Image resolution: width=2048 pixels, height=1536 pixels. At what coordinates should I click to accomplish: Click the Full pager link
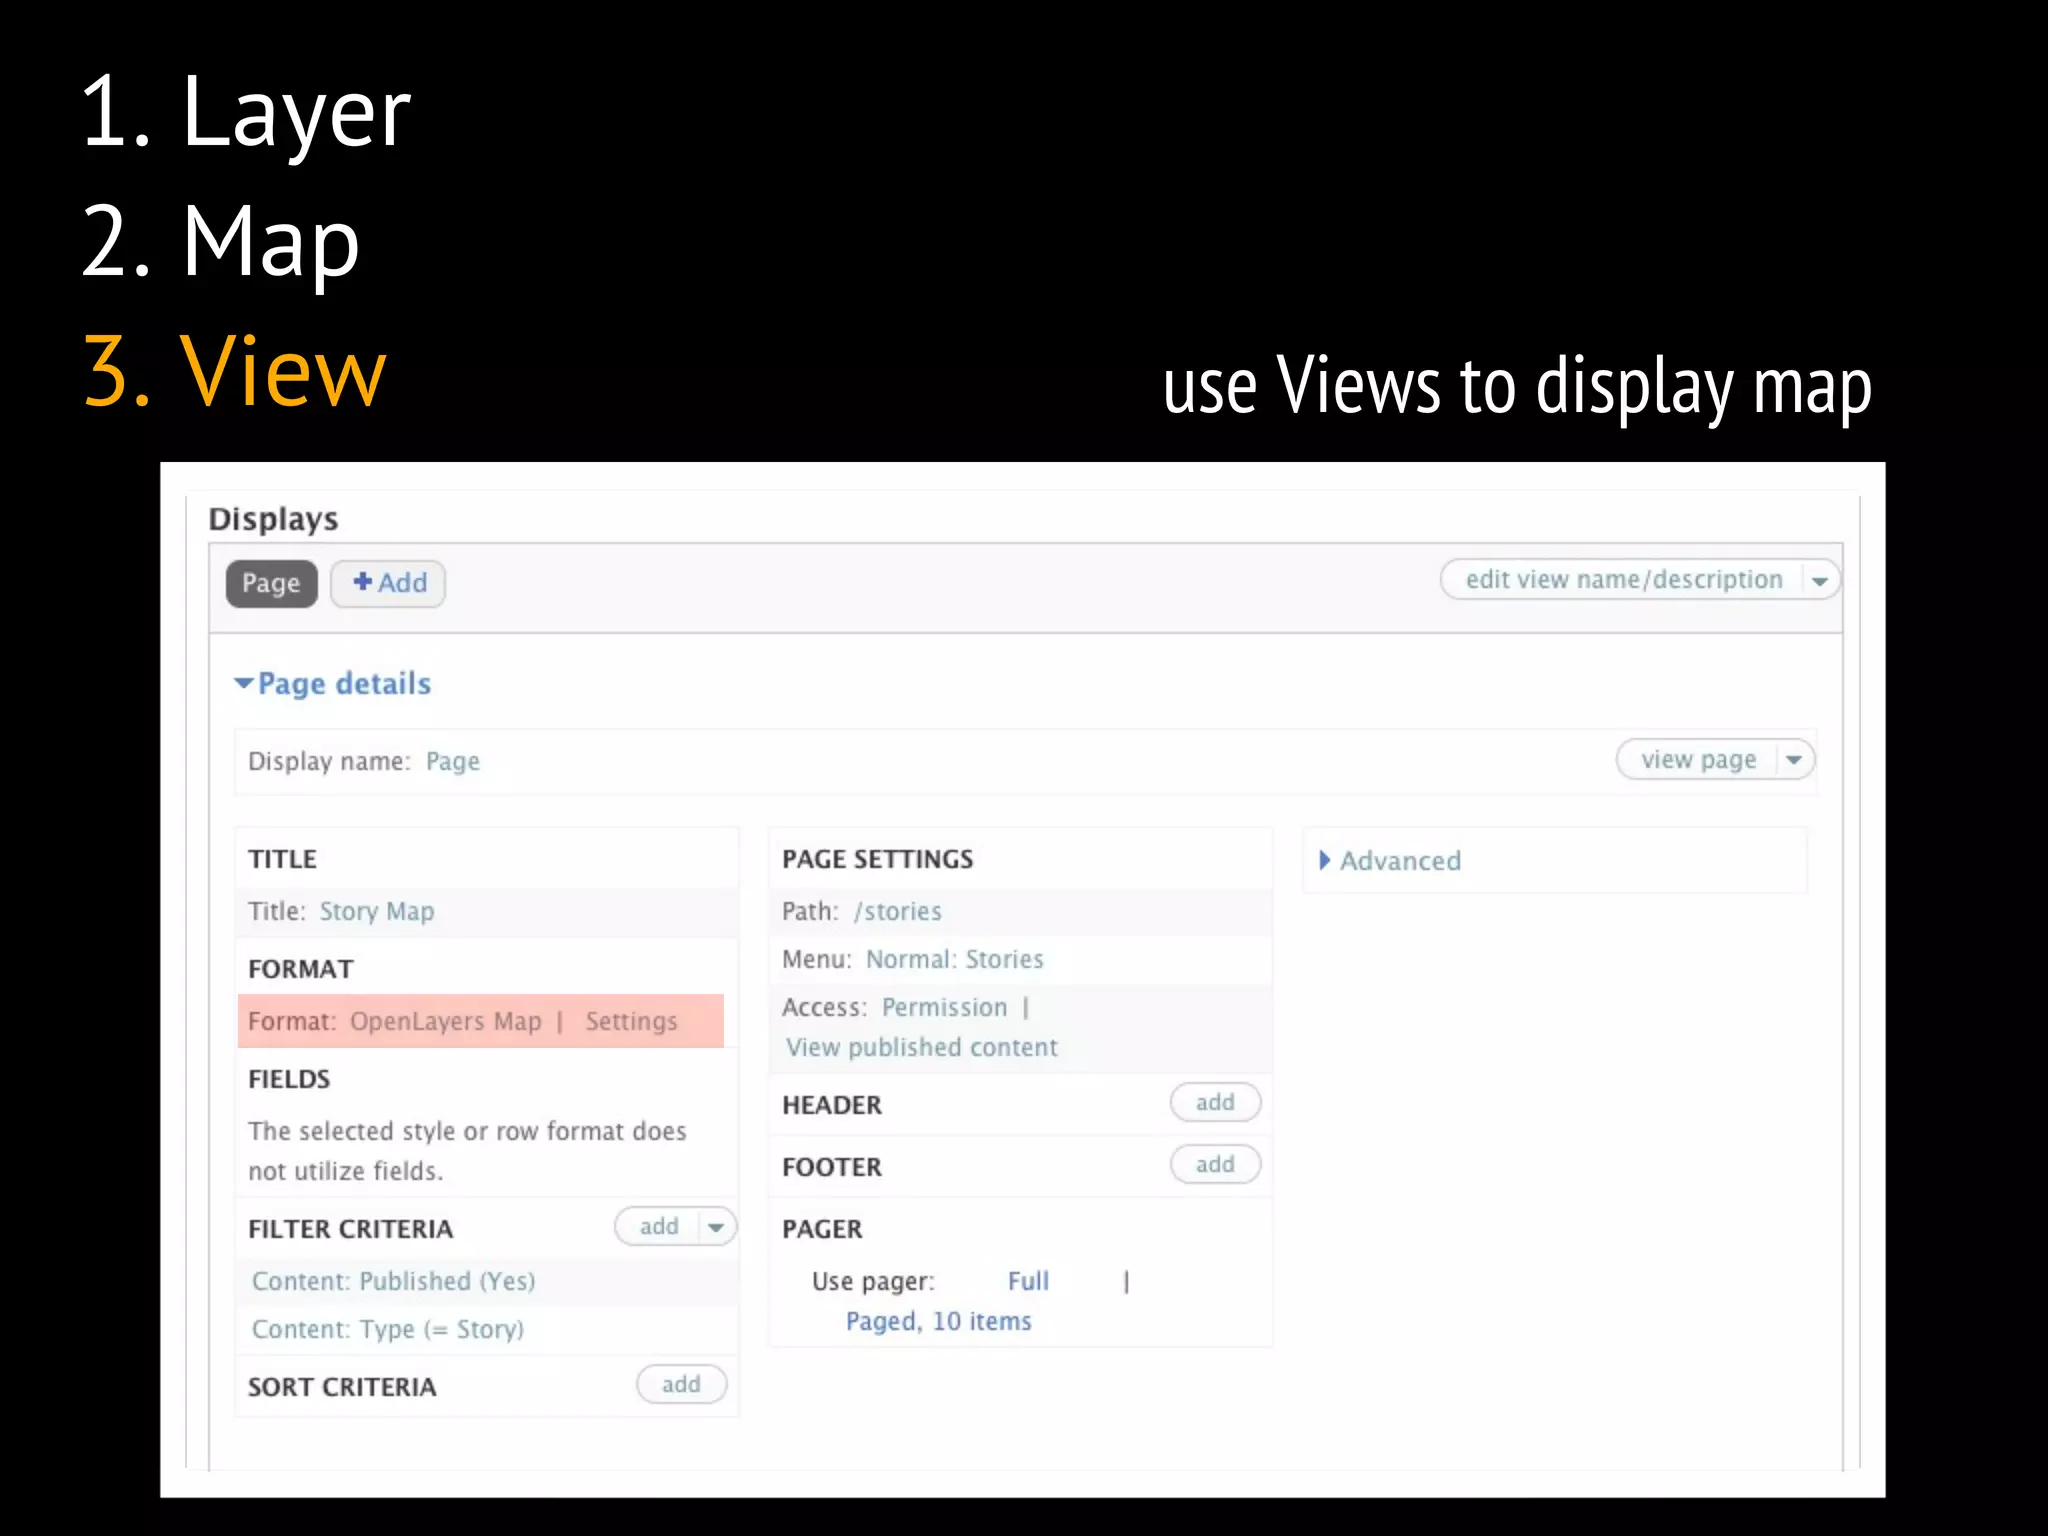coord(1028,1281)
